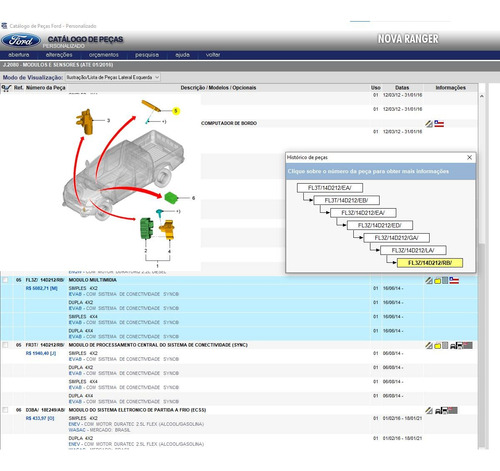Click COMPUTADOR DE BORDO description text
This screenshot has width=500, height=471.
pos(229,123)
